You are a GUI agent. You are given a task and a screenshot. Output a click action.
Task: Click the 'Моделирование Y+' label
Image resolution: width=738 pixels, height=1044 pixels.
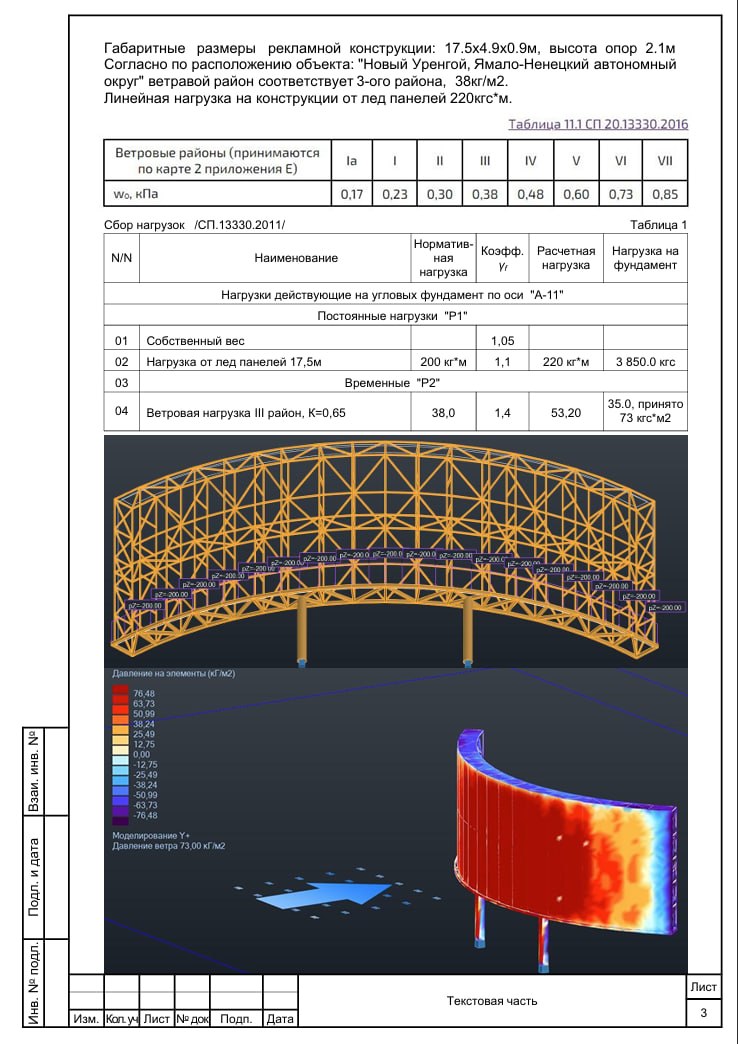coord(151,836)
